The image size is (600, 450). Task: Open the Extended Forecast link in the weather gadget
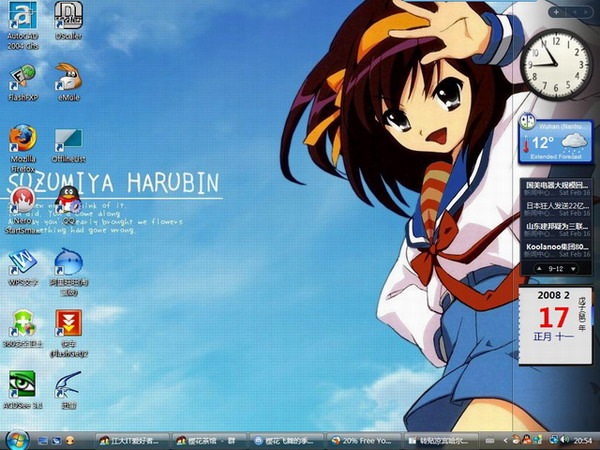556,157
